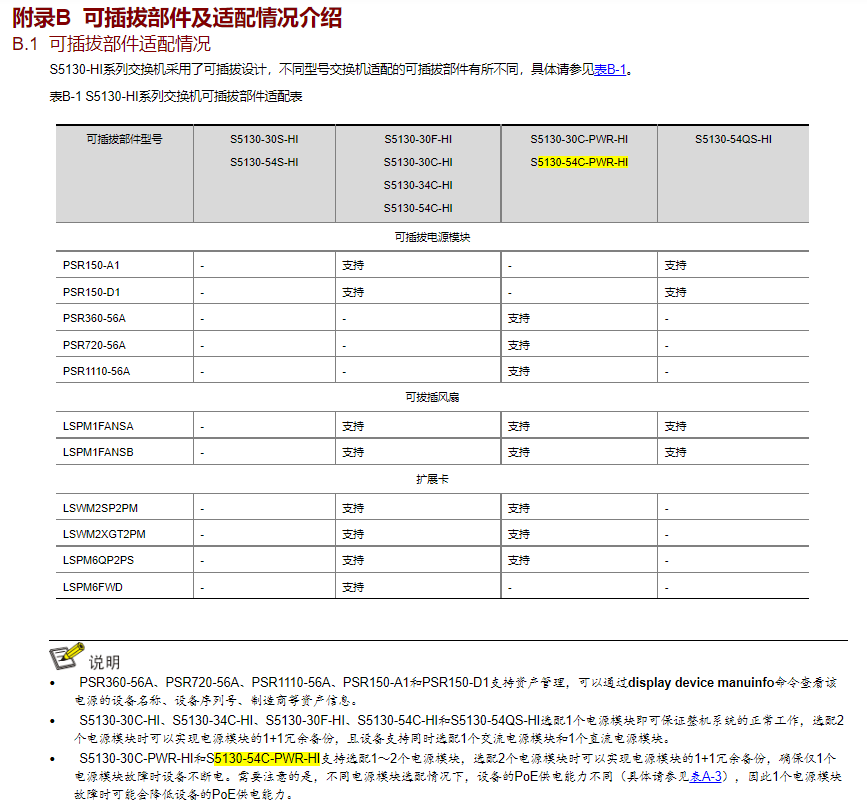Click 支持 for LSPM1FANSB under PWR-HI column

pyautogui.click(x=519, y=452)
